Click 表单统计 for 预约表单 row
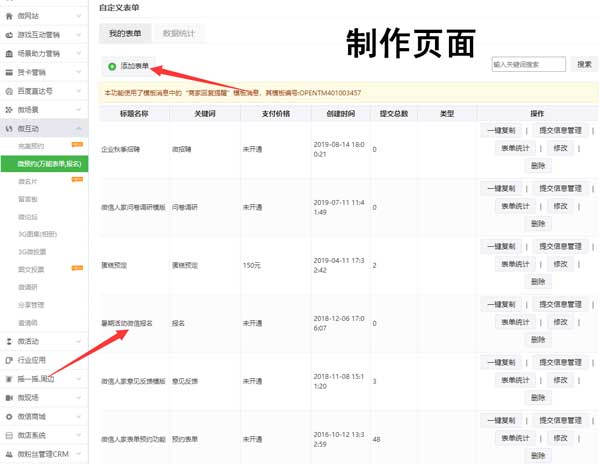600x464 pixels. coord(515,438)
